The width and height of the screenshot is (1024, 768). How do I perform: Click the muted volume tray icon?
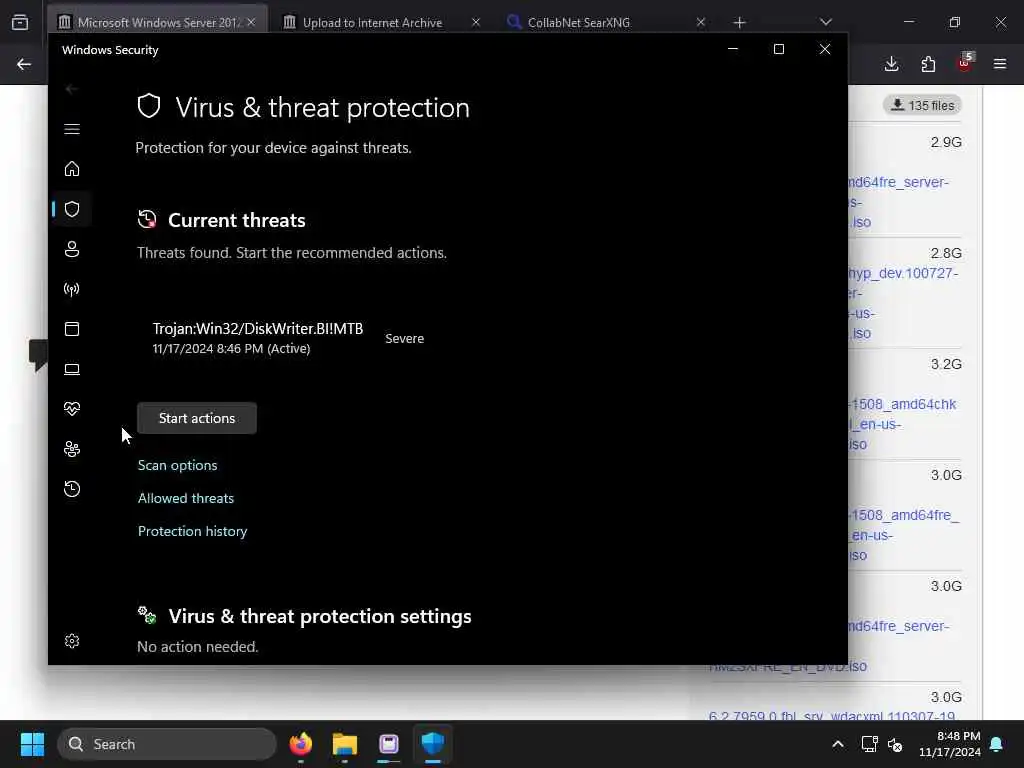pyautogui.click(x=895, y=744)
